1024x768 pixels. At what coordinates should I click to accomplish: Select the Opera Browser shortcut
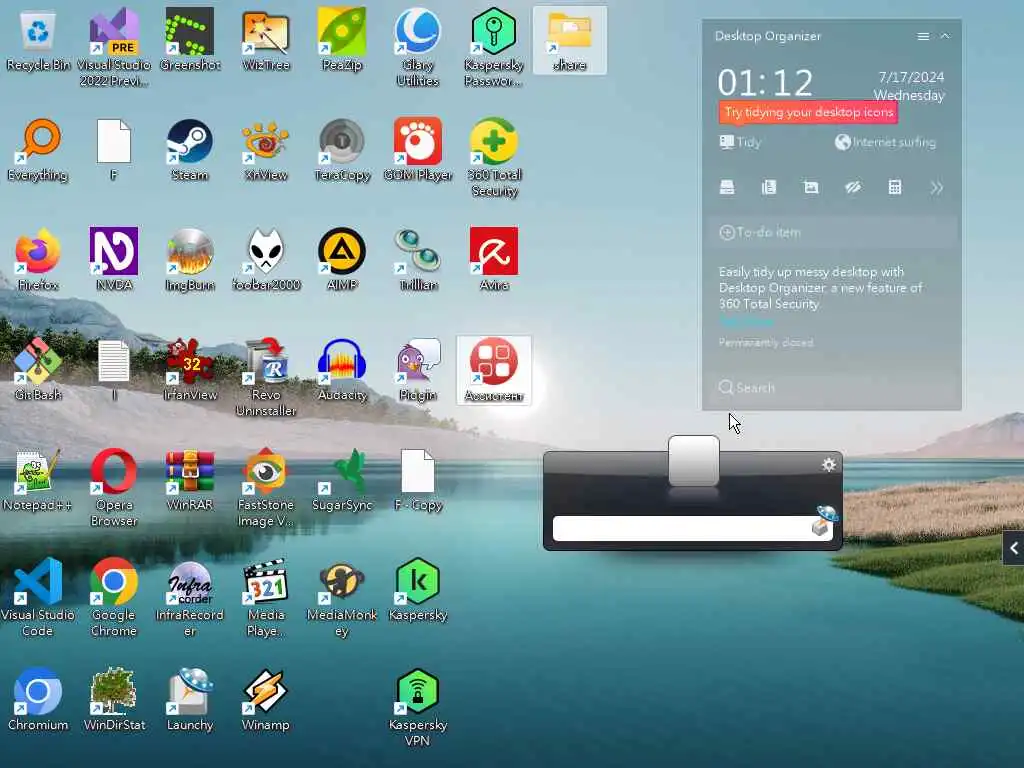coord(114,488)
